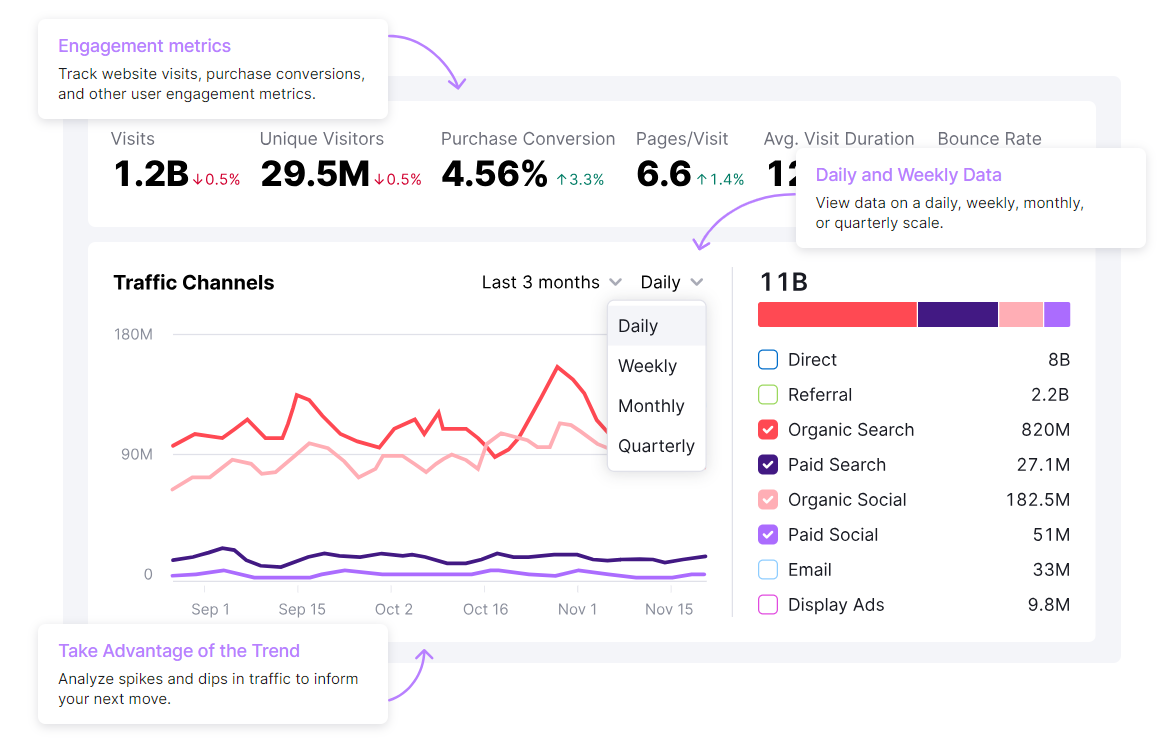Click the 11B total value
The image size is (1160, 742).
(x=784, y=282)
